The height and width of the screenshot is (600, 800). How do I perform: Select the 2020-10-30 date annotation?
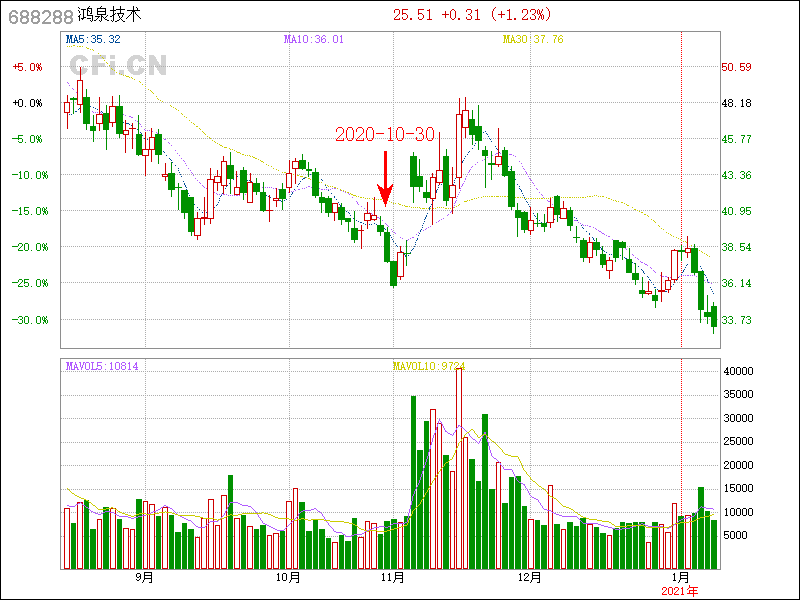pyautogui.click(x=384, y=135)
